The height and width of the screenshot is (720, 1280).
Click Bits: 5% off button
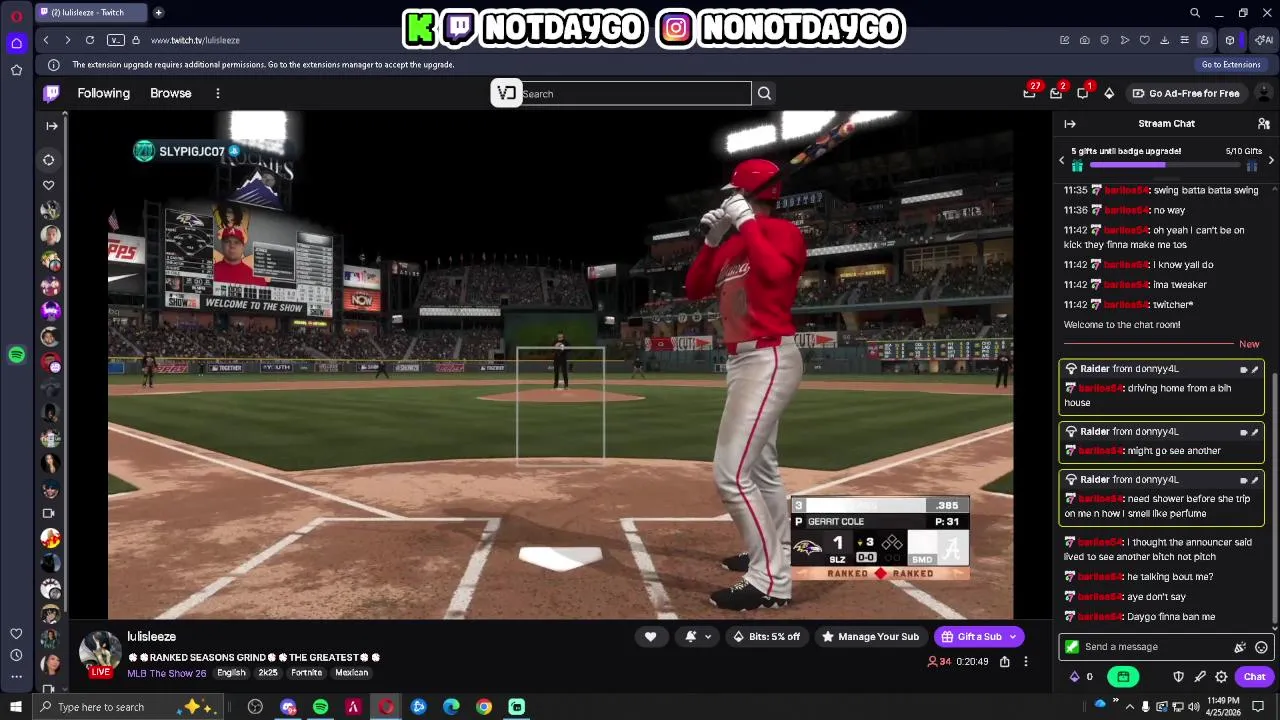tap(767, 637)
